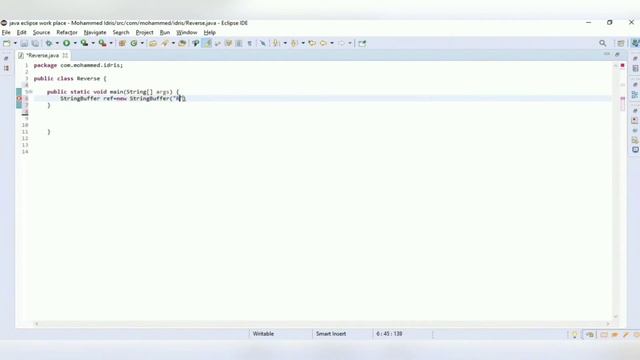Click the New Java Class icon
Viewport: 640px width, 360px height.
coord(134,43)
